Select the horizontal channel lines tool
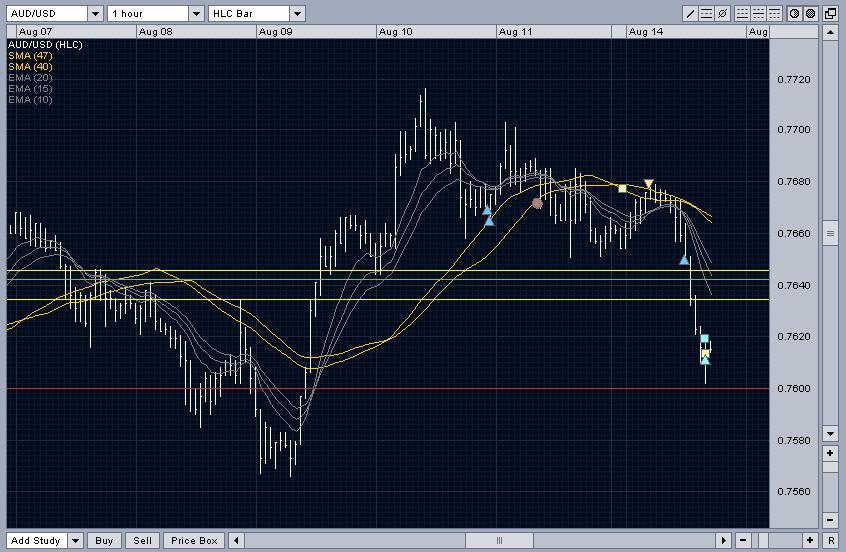The image size is (846, 552). (x=706, y=13)
